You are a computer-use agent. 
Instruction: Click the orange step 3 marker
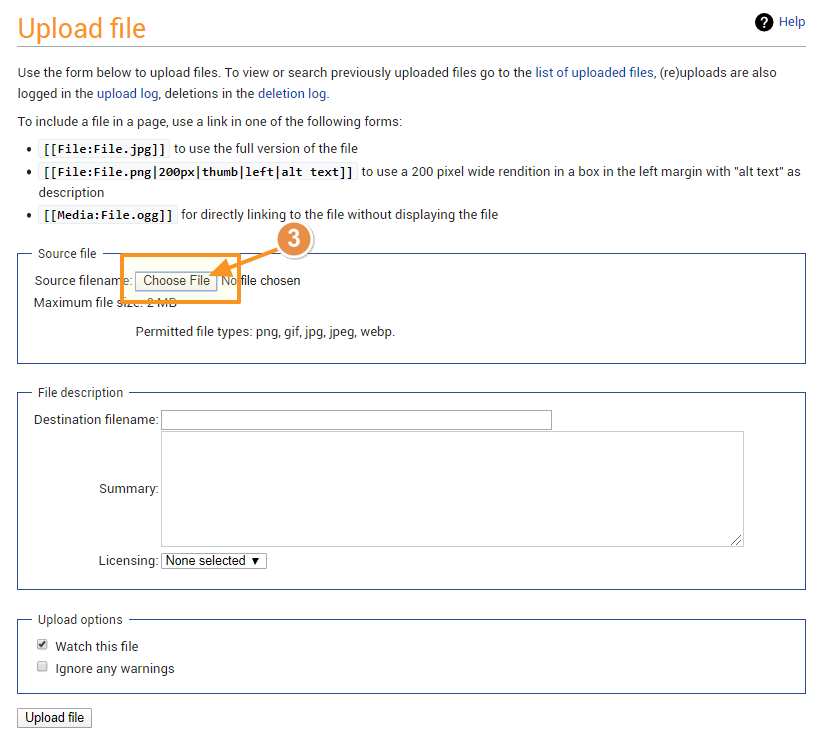[x=293, y=240]
